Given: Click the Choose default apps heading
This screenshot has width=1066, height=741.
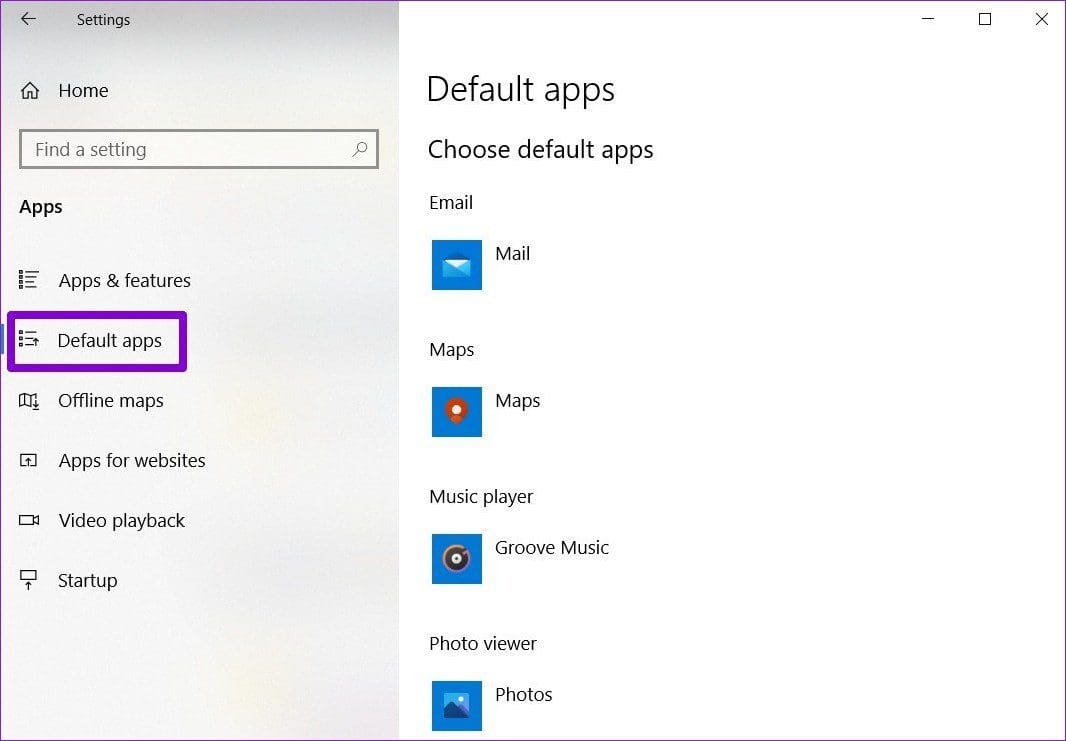Looking at the screenshot, I should [540, 150].
